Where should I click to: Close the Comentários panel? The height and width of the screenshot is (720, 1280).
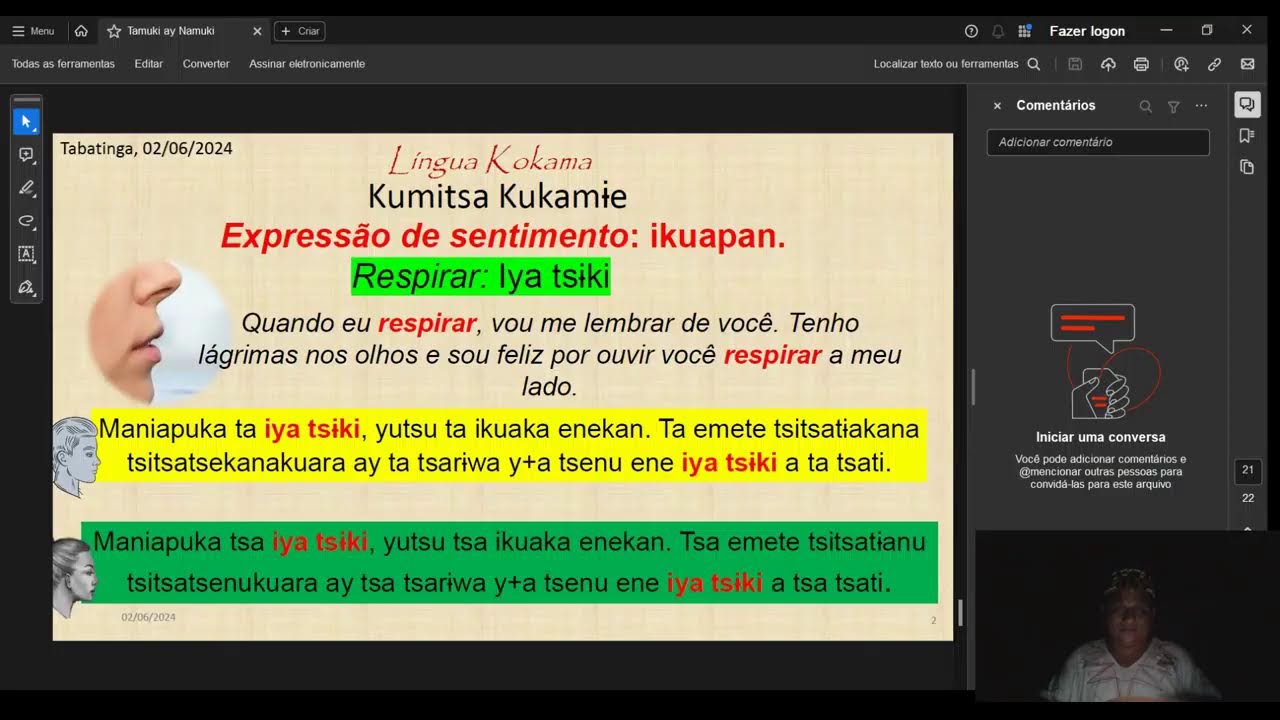[x=997, y=106]
